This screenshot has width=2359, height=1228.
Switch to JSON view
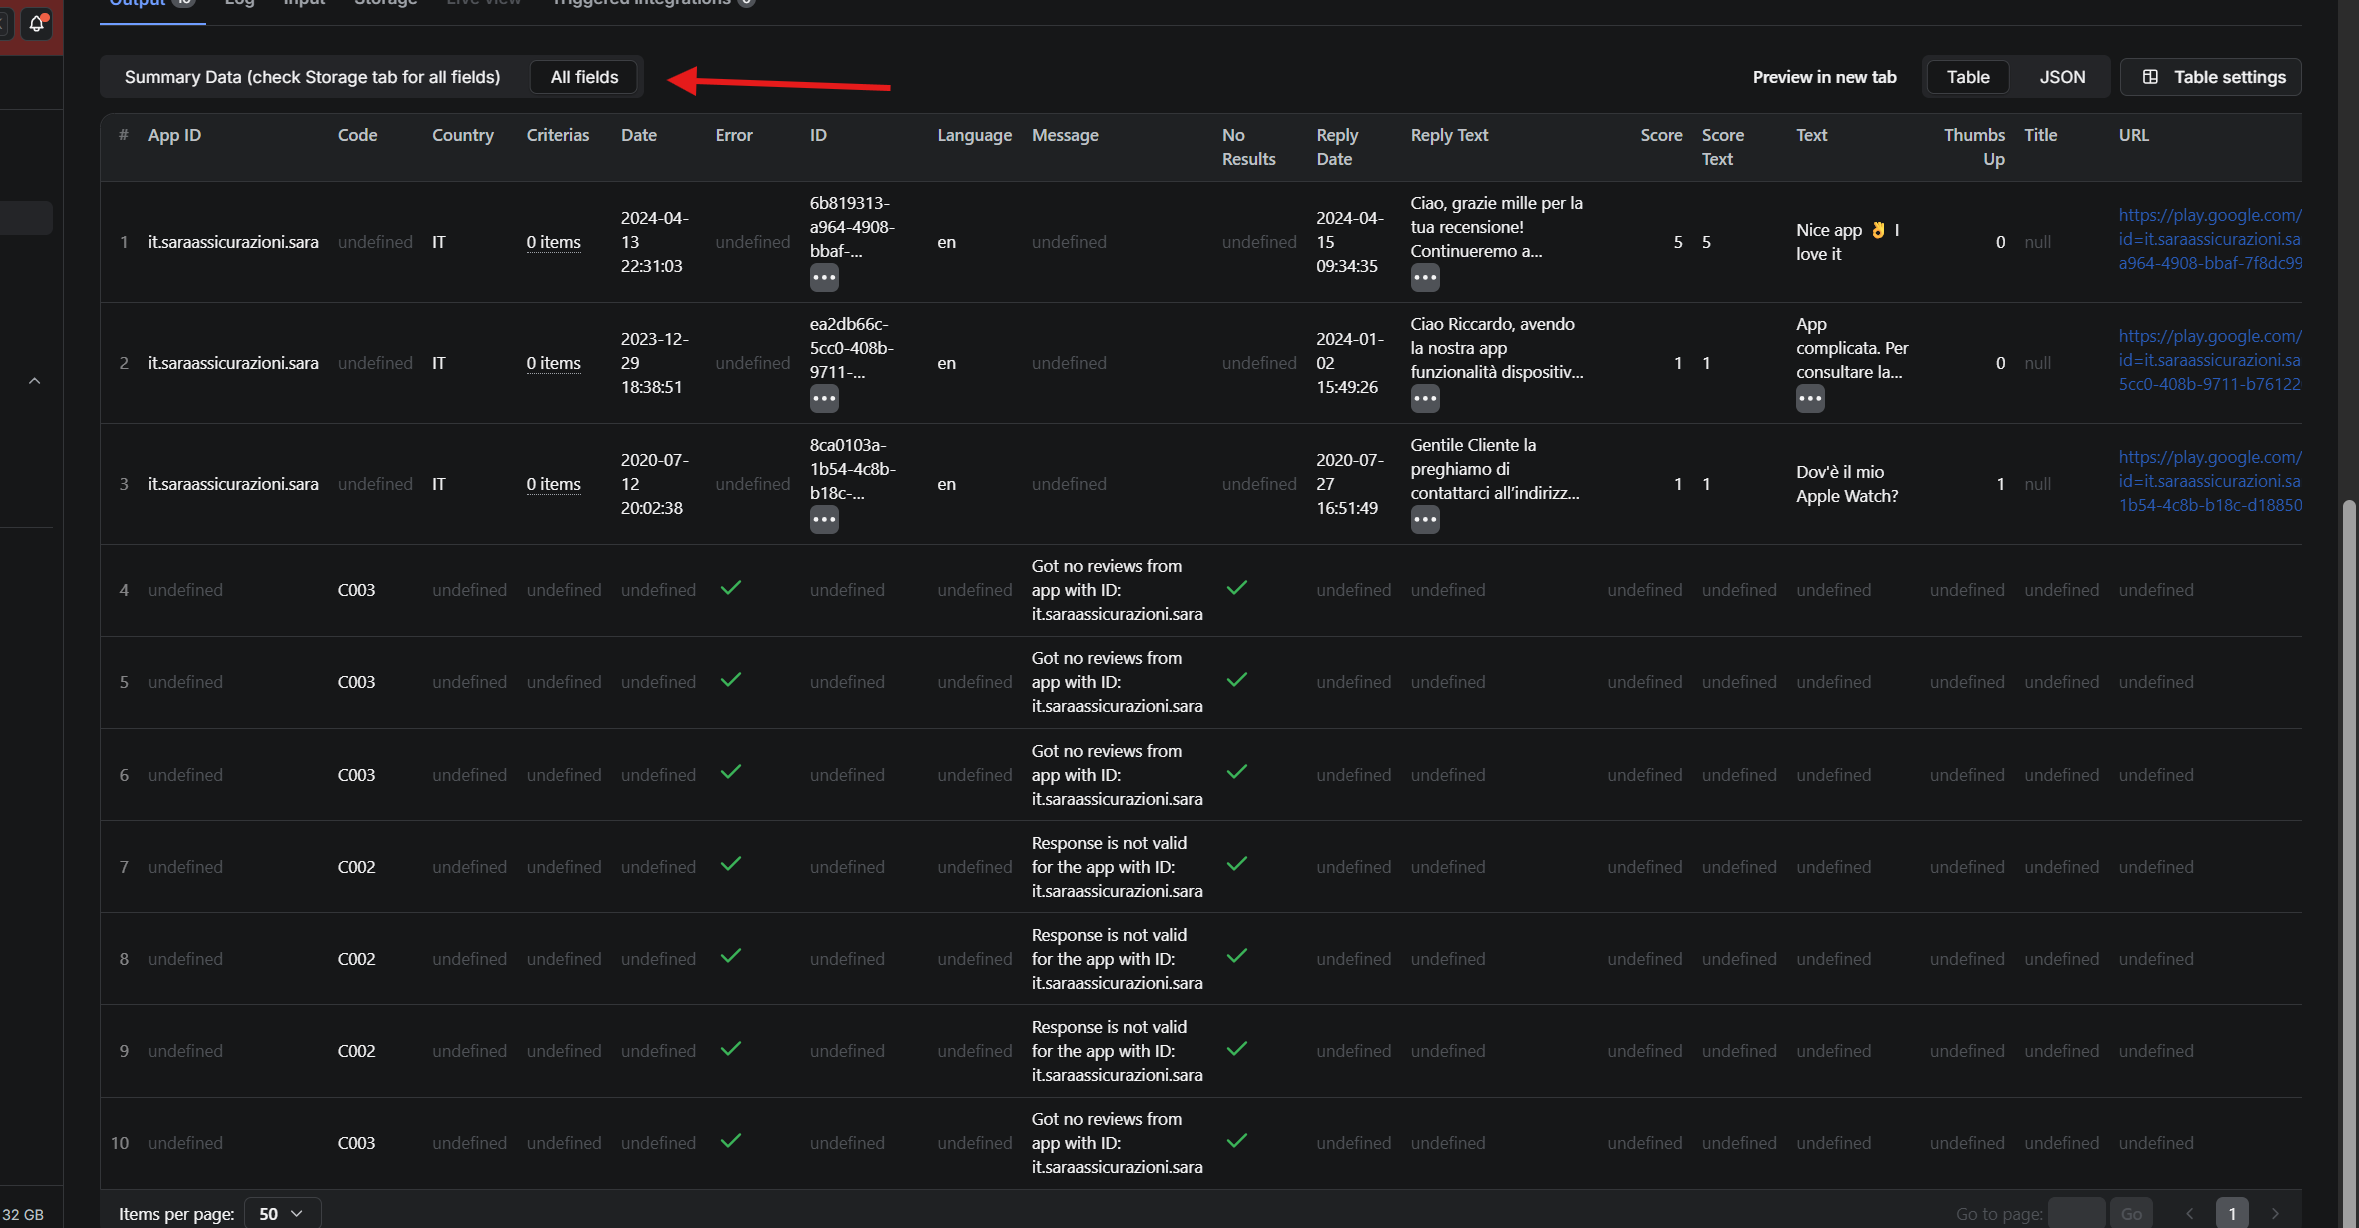[2062, 77]
